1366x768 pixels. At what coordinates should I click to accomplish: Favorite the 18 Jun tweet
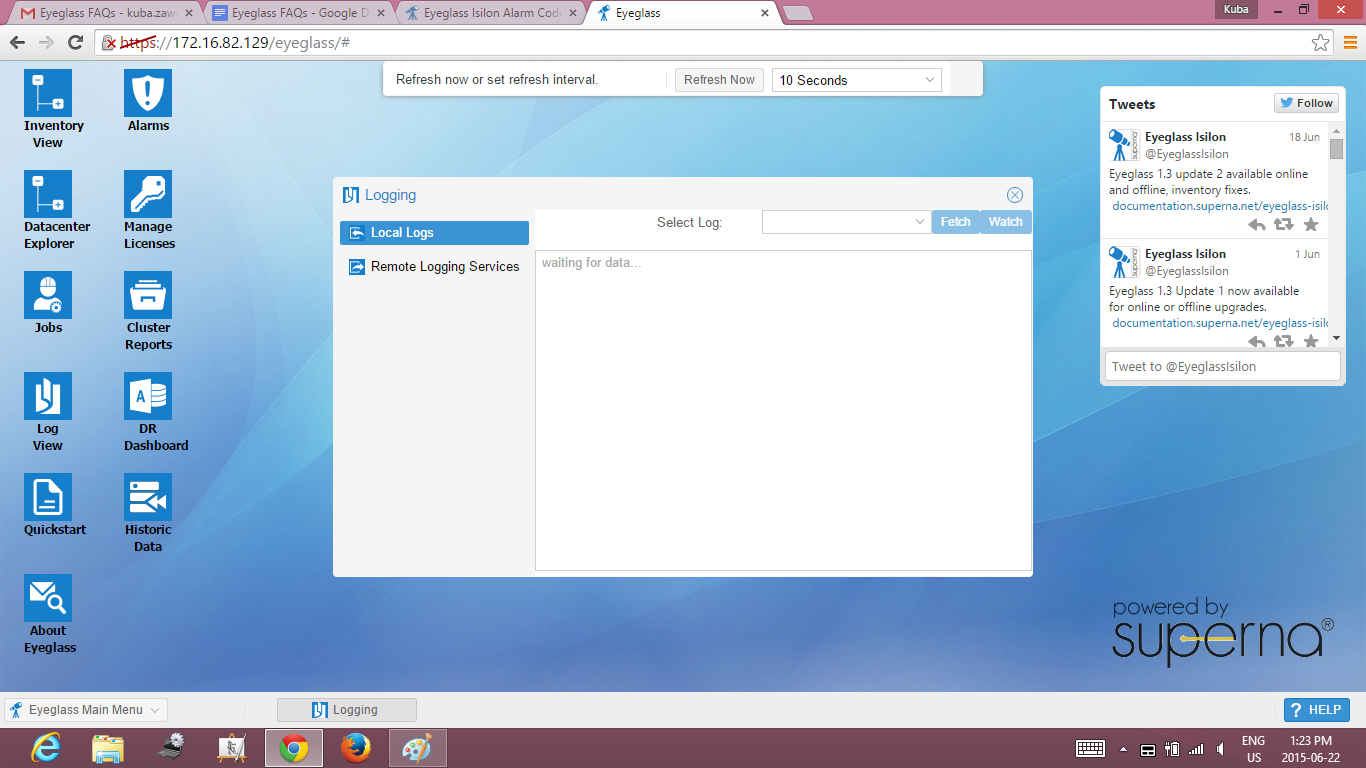pos(1311,225)
